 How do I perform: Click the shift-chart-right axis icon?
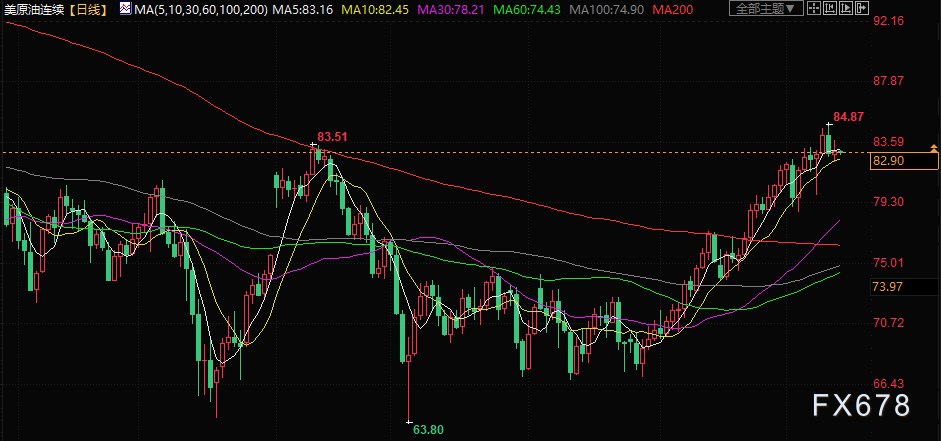click(846, 8)
